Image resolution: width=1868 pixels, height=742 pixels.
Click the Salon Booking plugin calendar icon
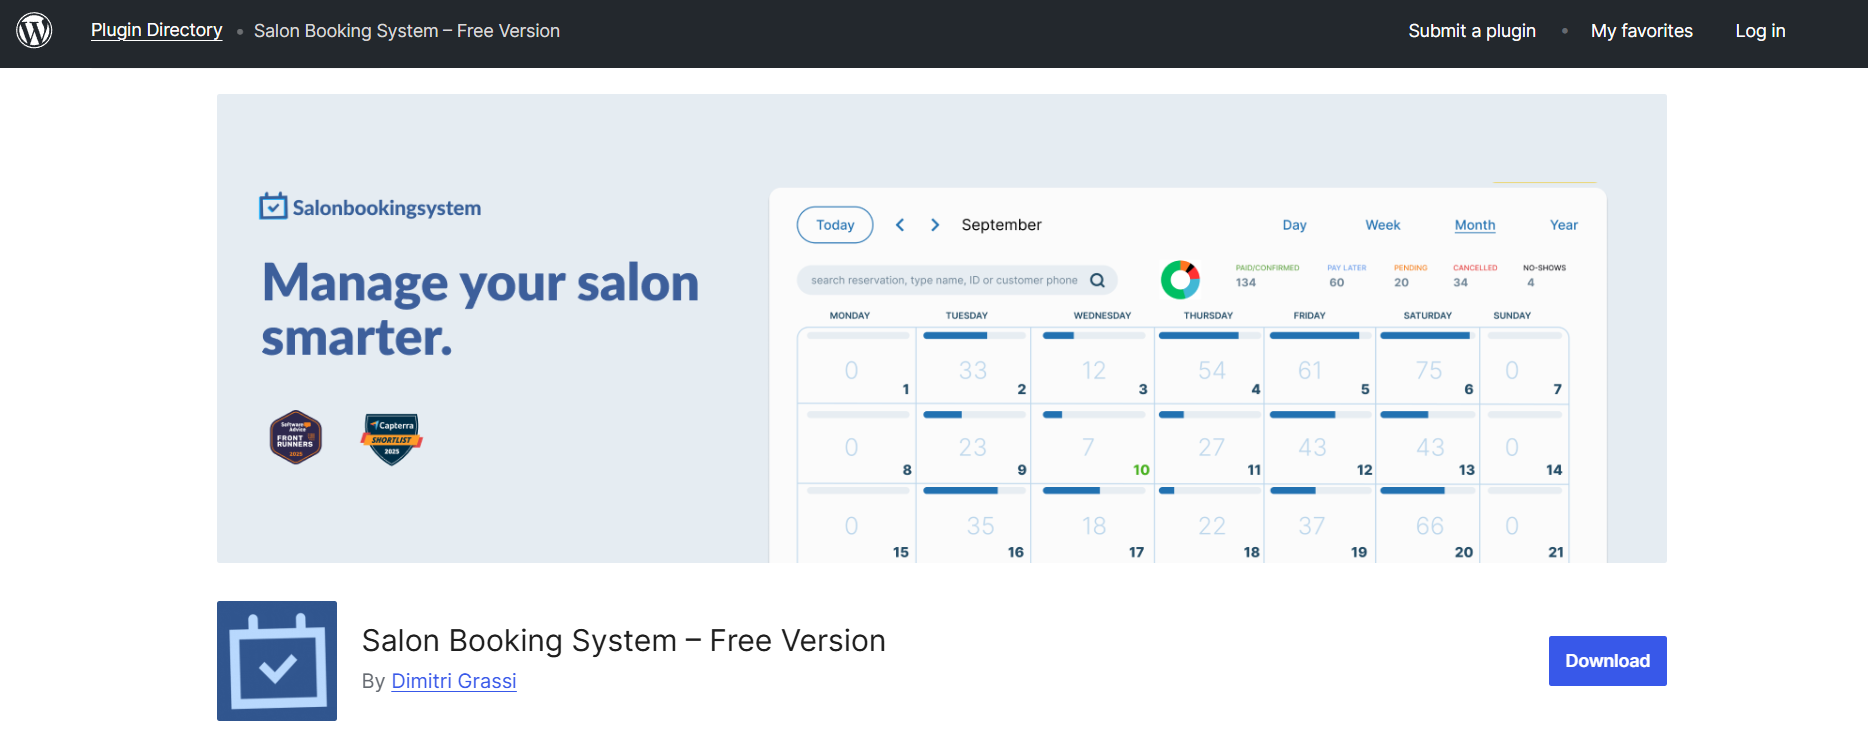277,661
